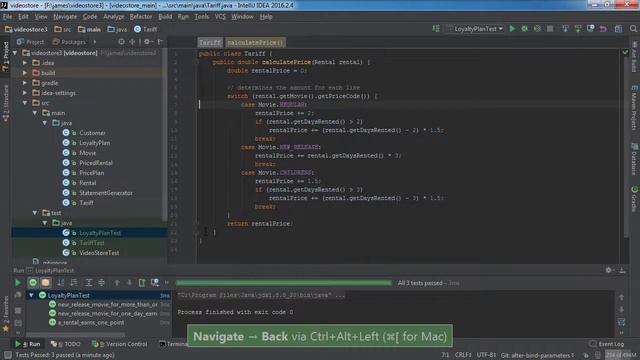Open Project panel settings gear
Image resolution: width=640 pixels, height=360 pixels.
click(147, 42)
